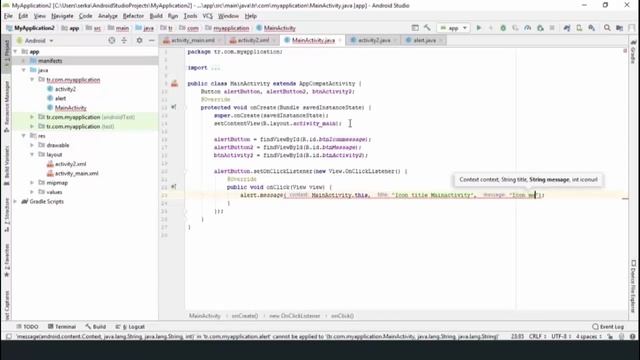Open the profiler gauge icon
This screenshot has width=640, height=360.
pyautogui.click(x=527, y=28)
